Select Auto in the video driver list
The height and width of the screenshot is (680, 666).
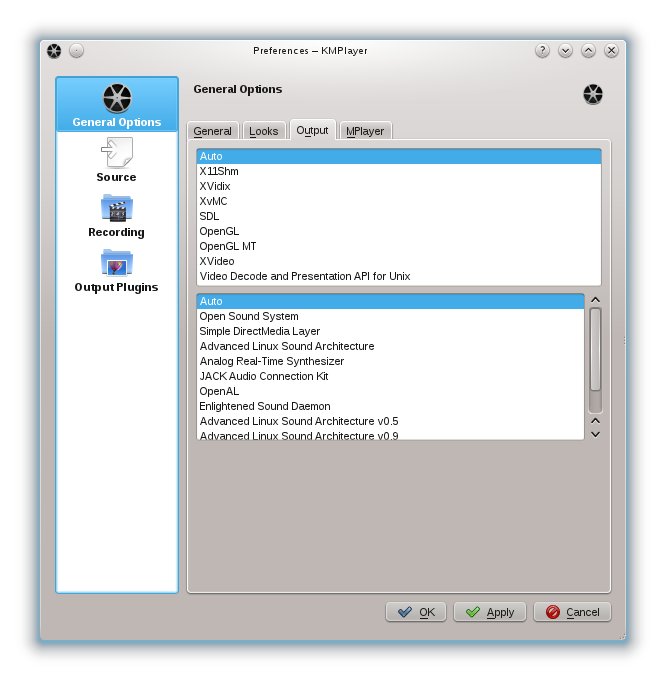pos(399,156)
